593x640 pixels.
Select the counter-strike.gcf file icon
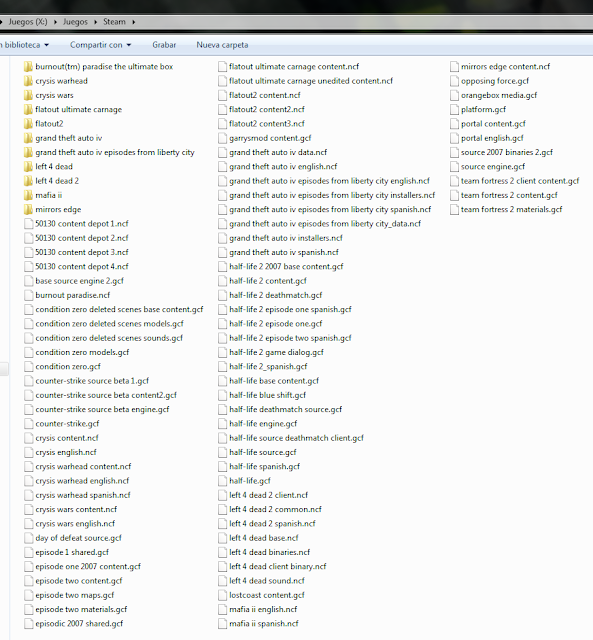(x=28, y=424)
